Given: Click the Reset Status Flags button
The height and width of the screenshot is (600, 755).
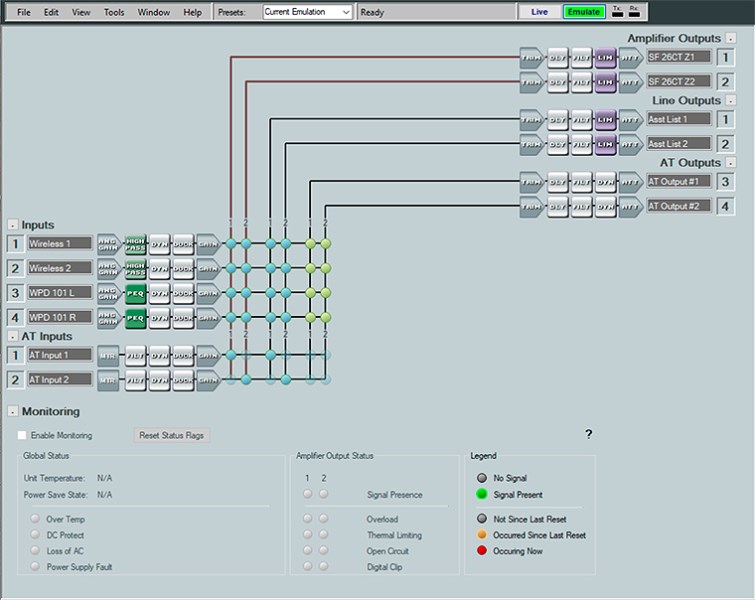Looking at the screenshot, I should [x=173, y=435].
